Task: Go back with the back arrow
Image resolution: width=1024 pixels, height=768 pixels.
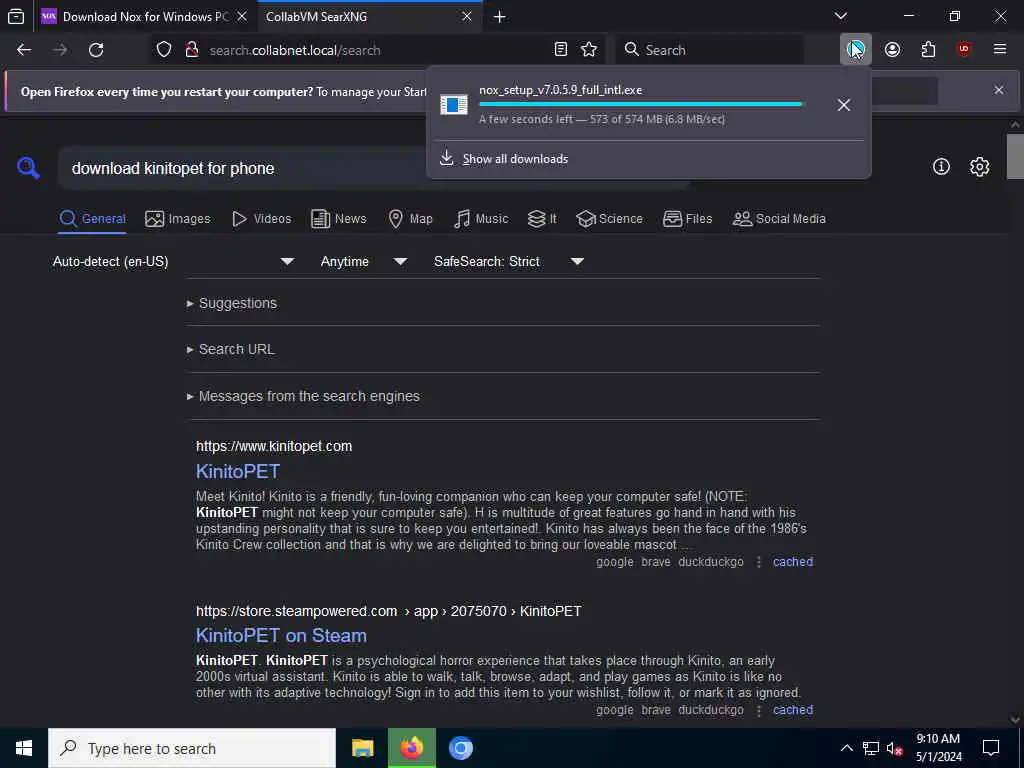Action: pyautogui.click(x=24, y=50)
